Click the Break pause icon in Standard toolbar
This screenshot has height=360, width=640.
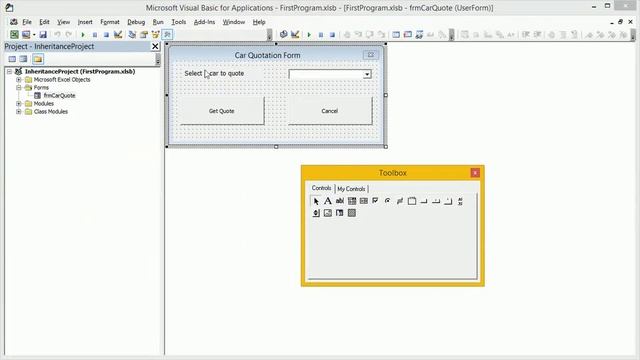pyautogui.click(x=95, y=35)
